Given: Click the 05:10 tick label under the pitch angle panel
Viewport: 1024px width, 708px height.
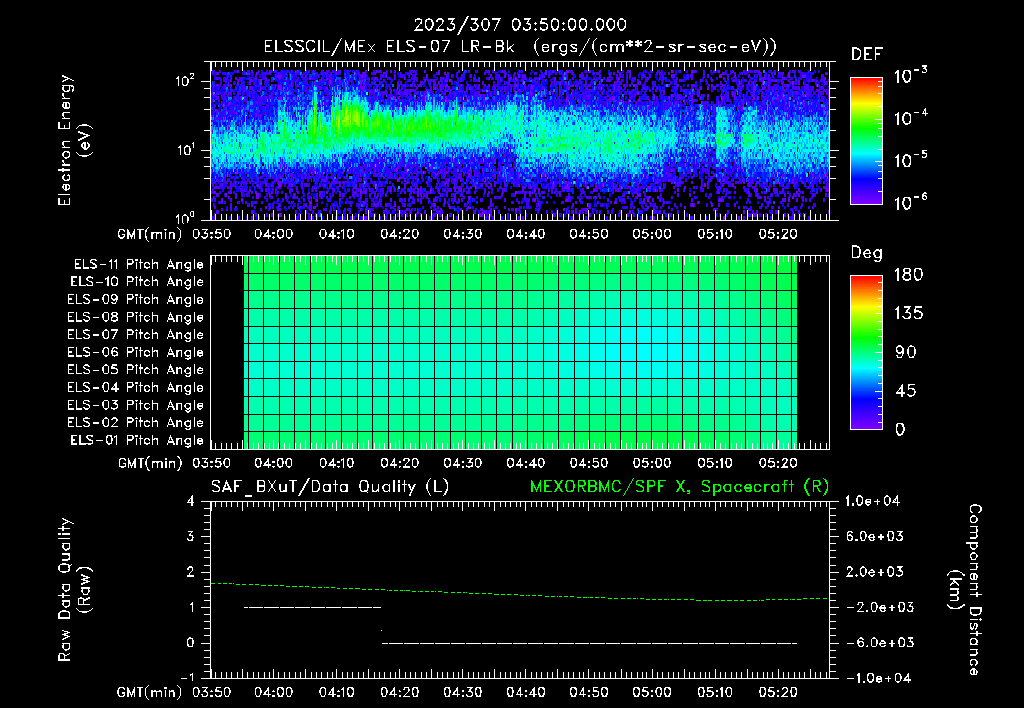Looking at the screenshot, I should click(714, 464).
